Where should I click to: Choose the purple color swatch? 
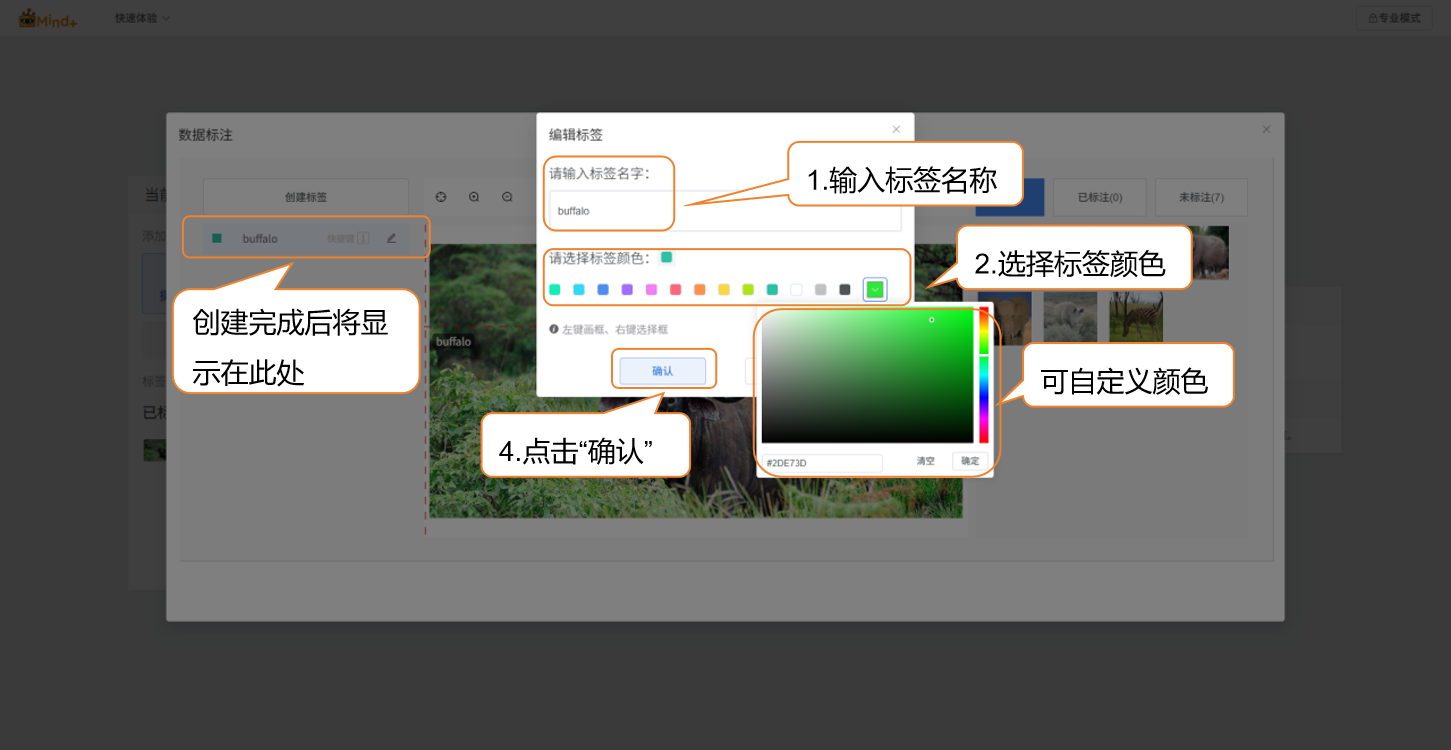(627, 290)
